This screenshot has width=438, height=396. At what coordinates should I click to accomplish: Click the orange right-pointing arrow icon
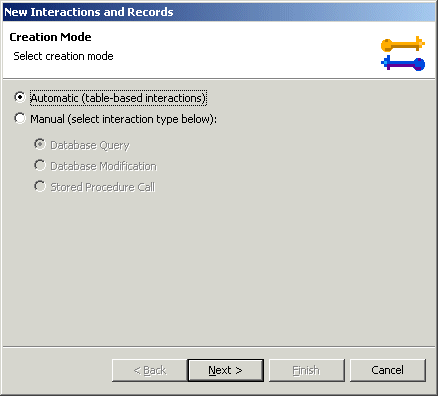tap(403, 44)
